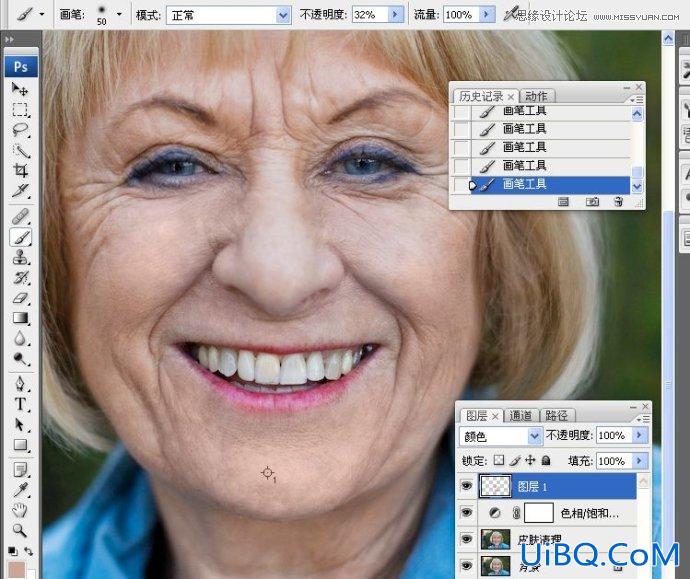Select the Crop tool
This screenshot has height=579, width=690.
[20, 170]
